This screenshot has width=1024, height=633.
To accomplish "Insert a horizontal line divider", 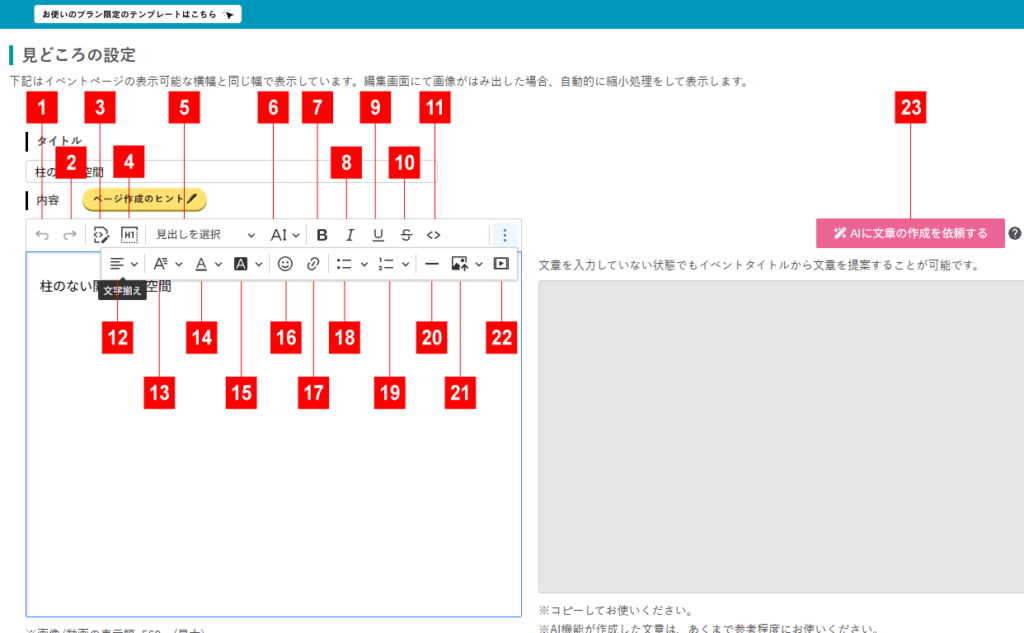I will click(x=432, y=265).
